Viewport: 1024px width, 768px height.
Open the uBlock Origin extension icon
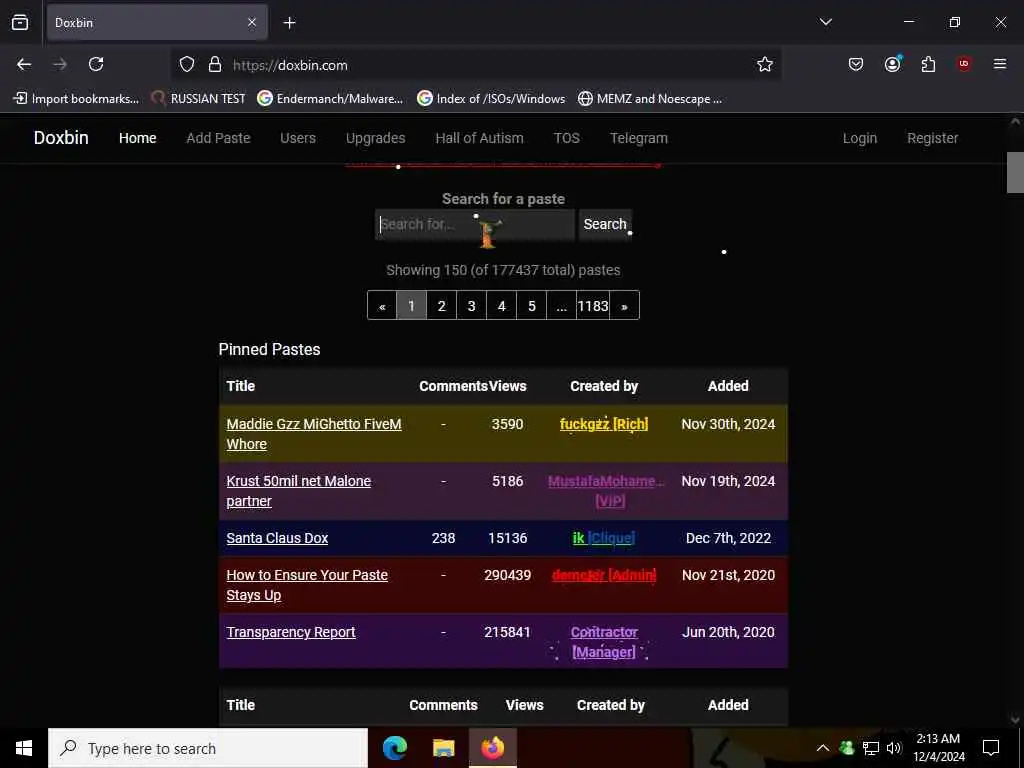[964, 64]
